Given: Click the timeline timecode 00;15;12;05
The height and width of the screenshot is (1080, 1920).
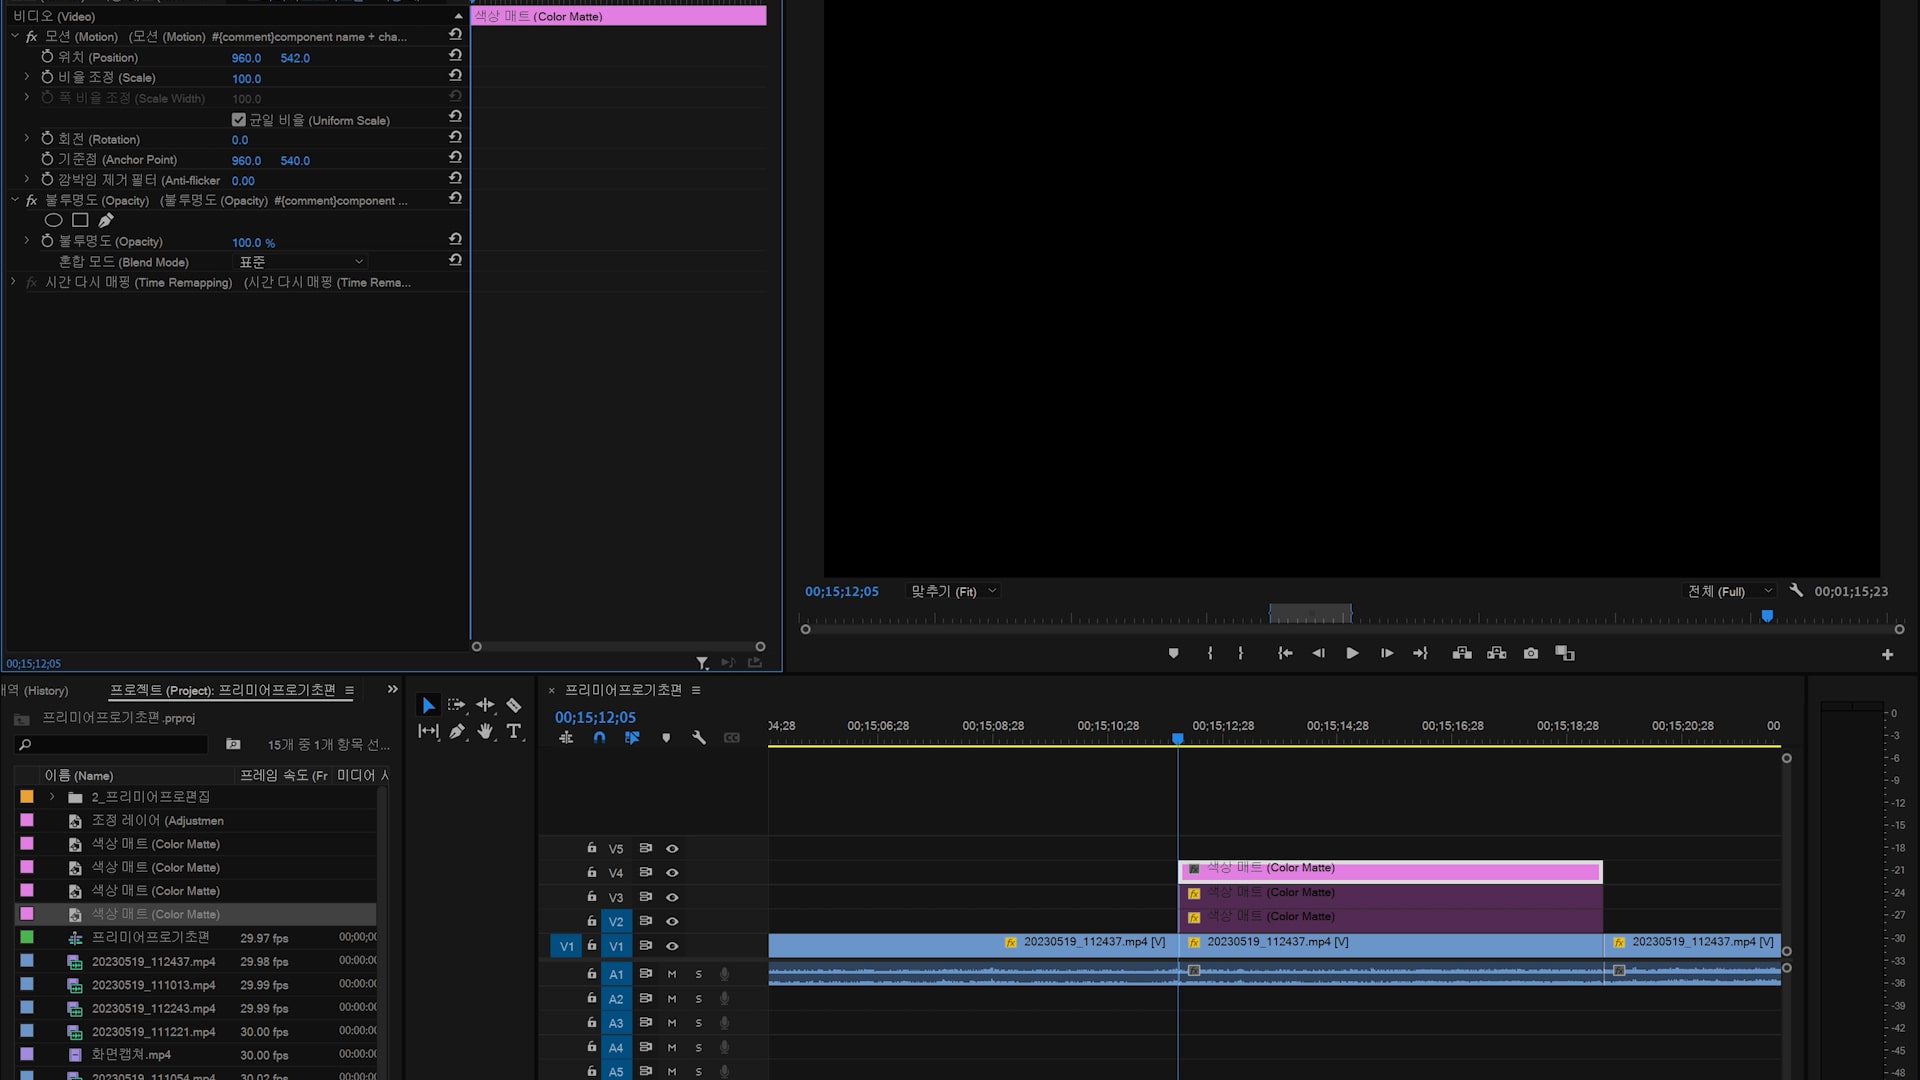Looking at the screenshot, I should pos(595,717).
